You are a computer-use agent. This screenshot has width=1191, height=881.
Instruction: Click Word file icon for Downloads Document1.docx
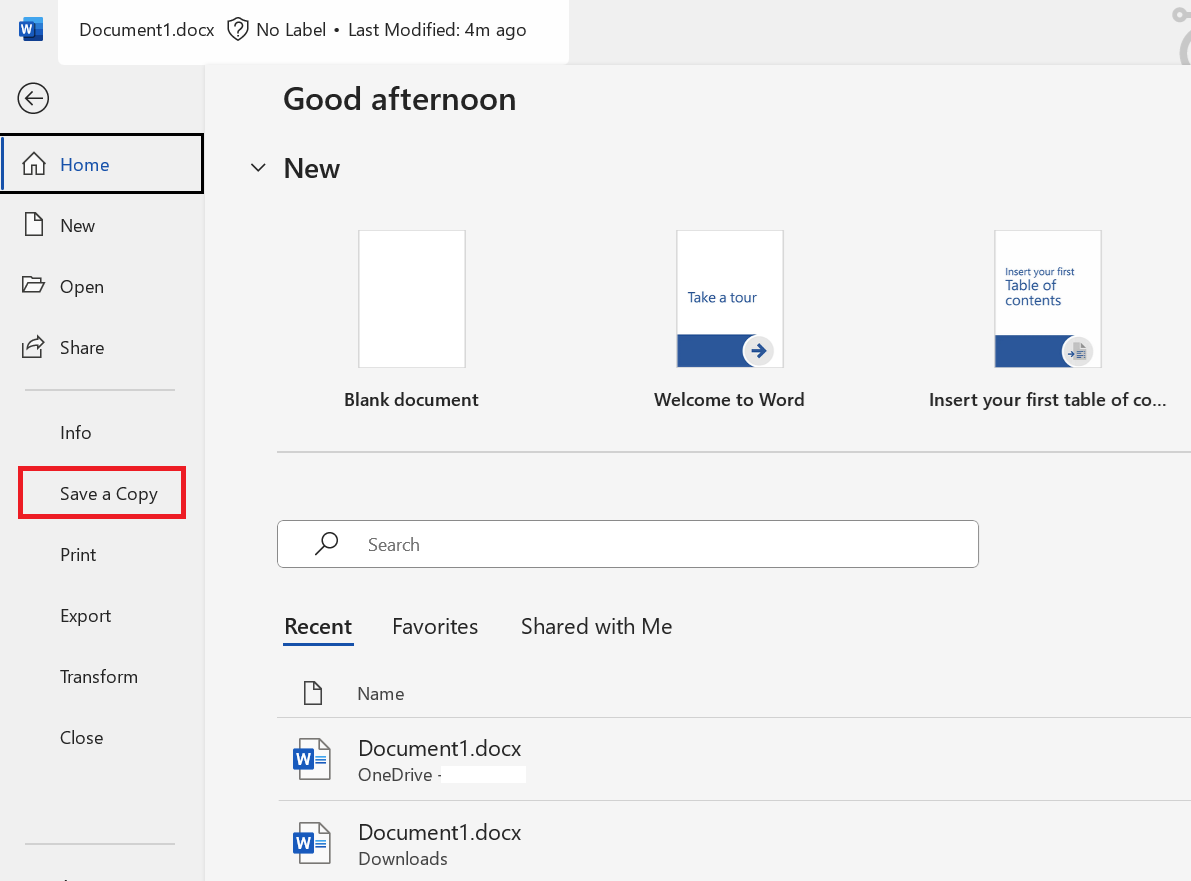311,843
